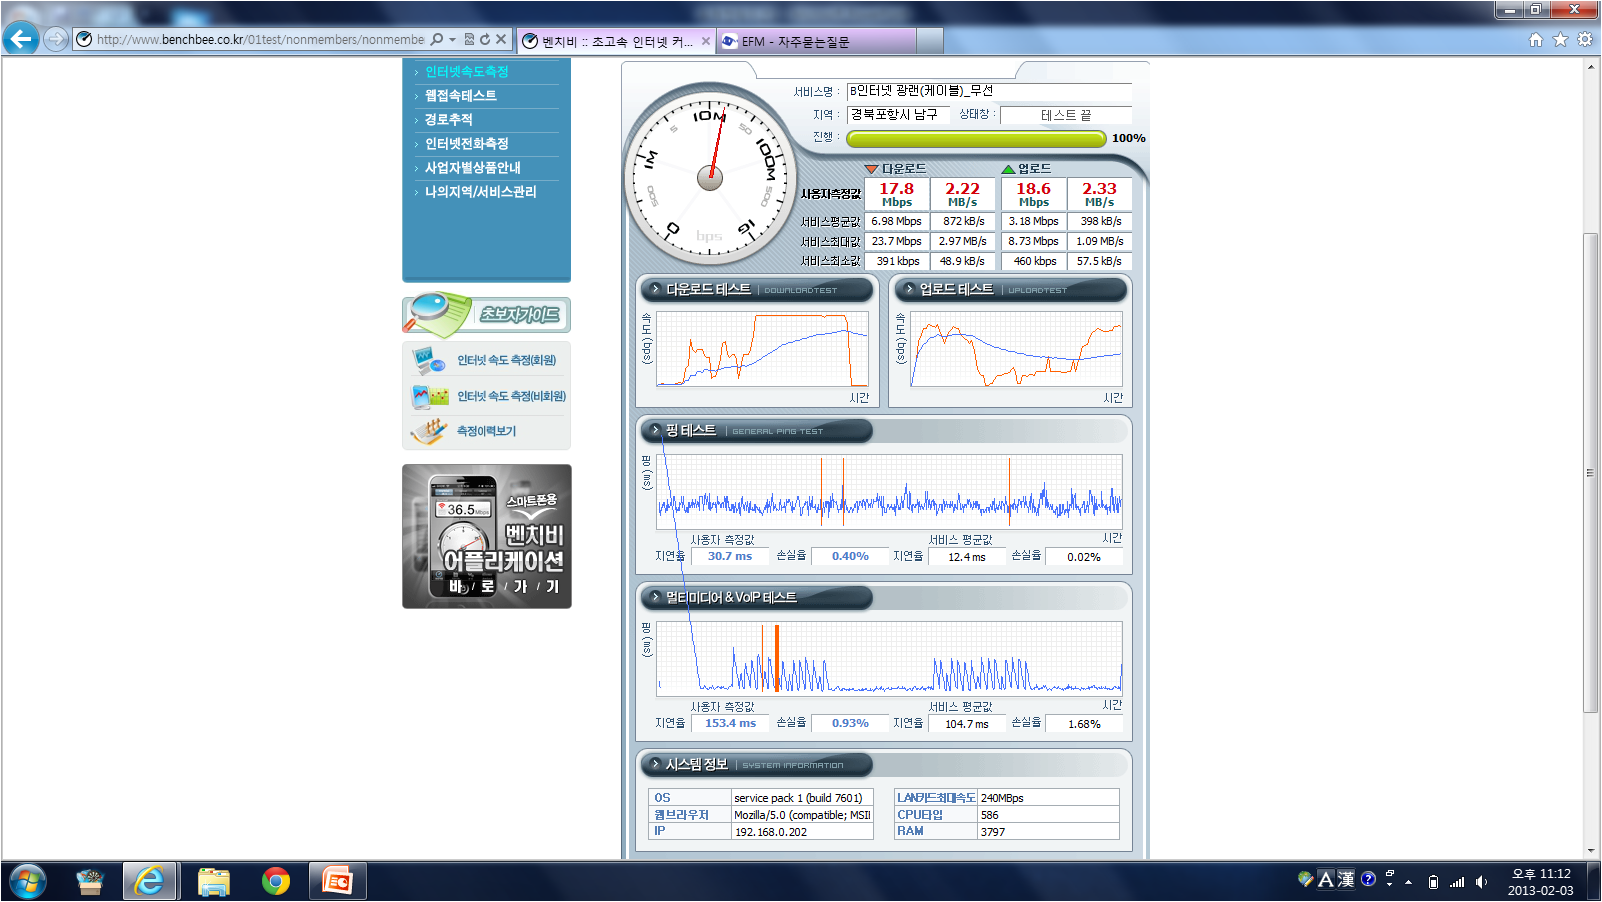Check the battery icon in system tray
This screenshot has width=1602, height=902.
pyautogui.click(x=1433, y=882)
